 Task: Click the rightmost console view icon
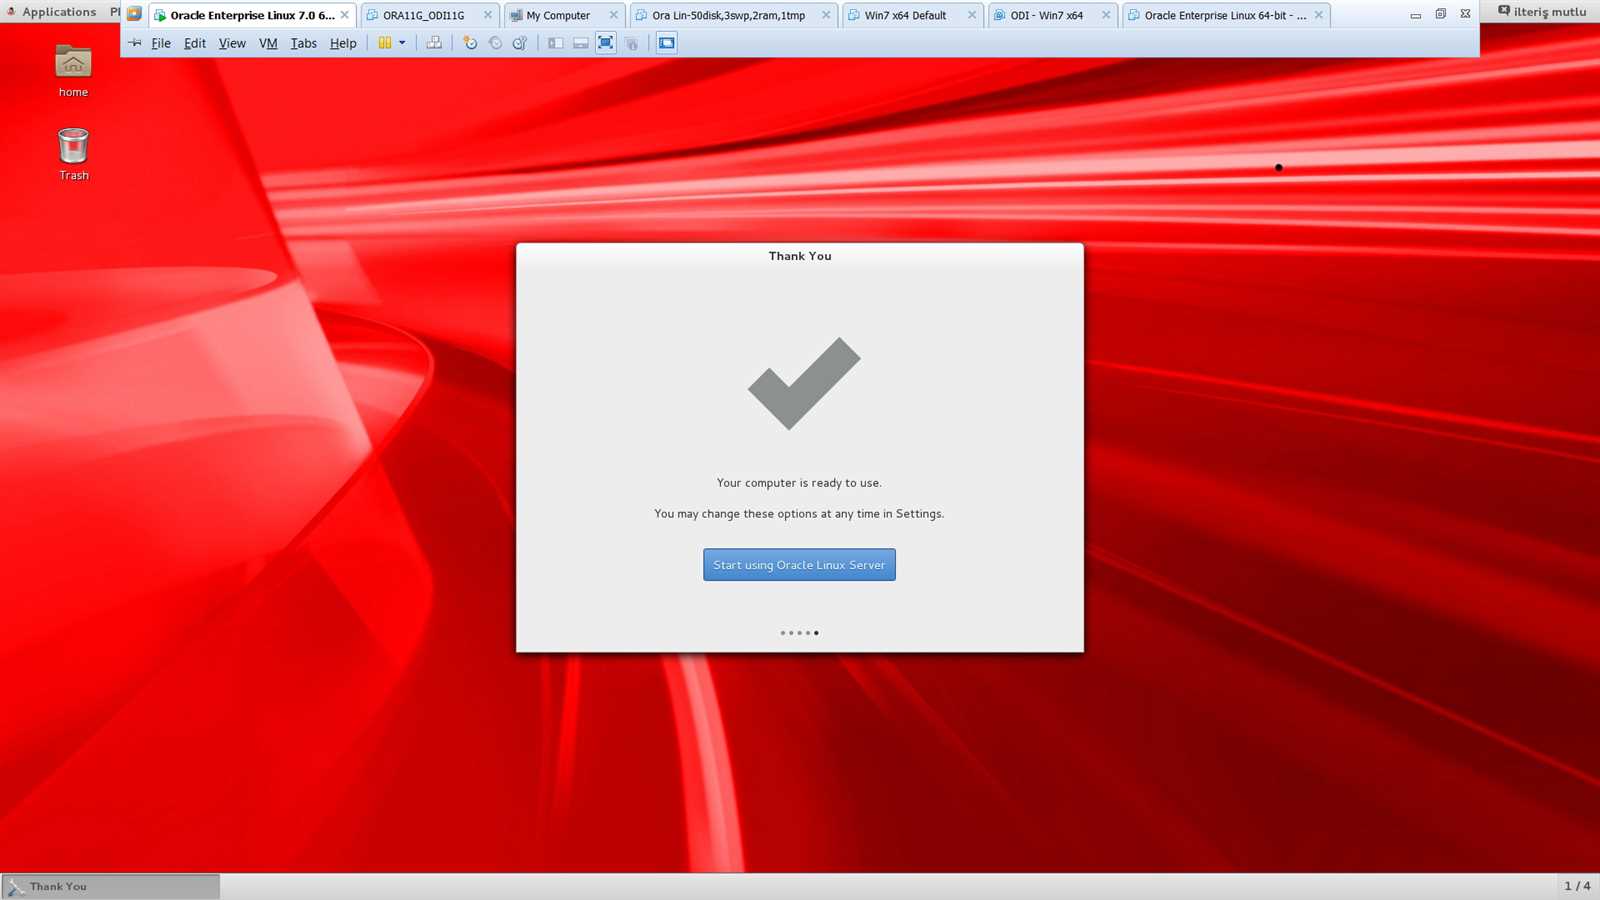point(667,43)
